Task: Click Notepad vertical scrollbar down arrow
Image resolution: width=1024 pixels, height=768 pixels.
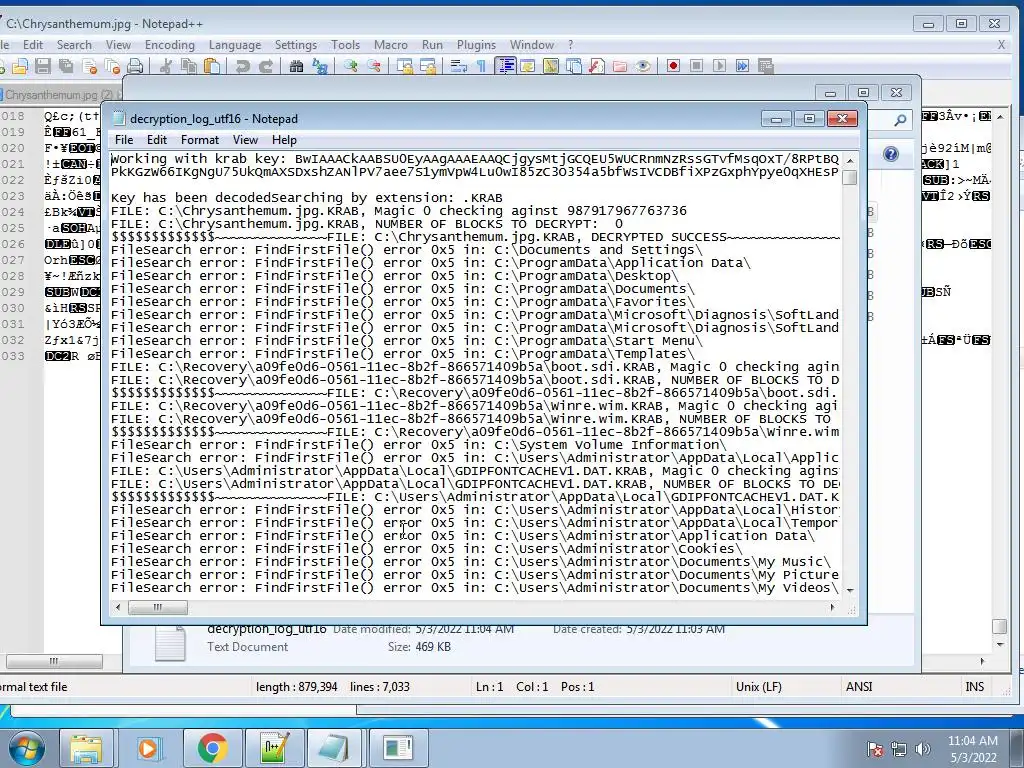Action: pos(850,590)
